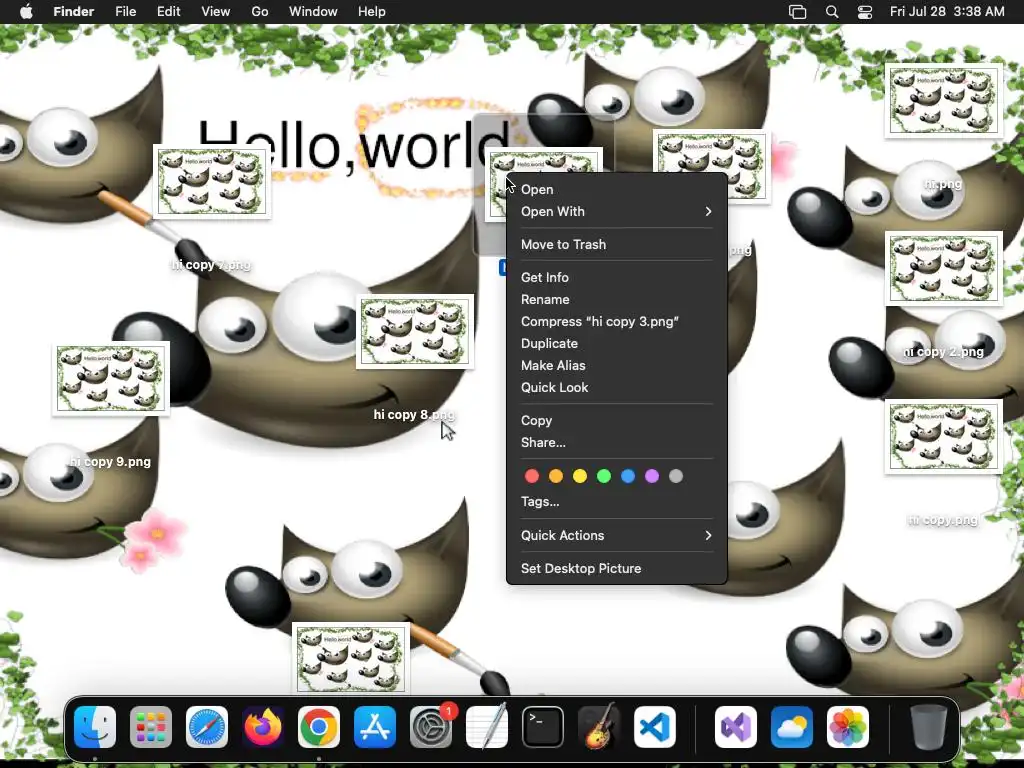Open the View menu

point(216,11)
